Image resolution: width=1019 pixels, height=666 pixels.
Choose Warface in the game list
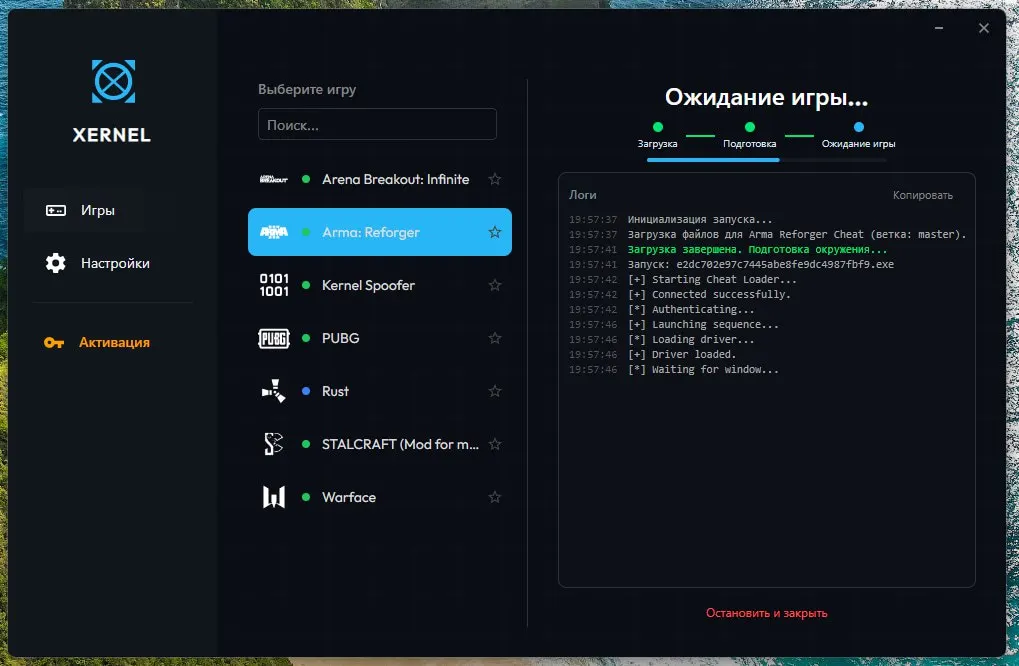380,497
